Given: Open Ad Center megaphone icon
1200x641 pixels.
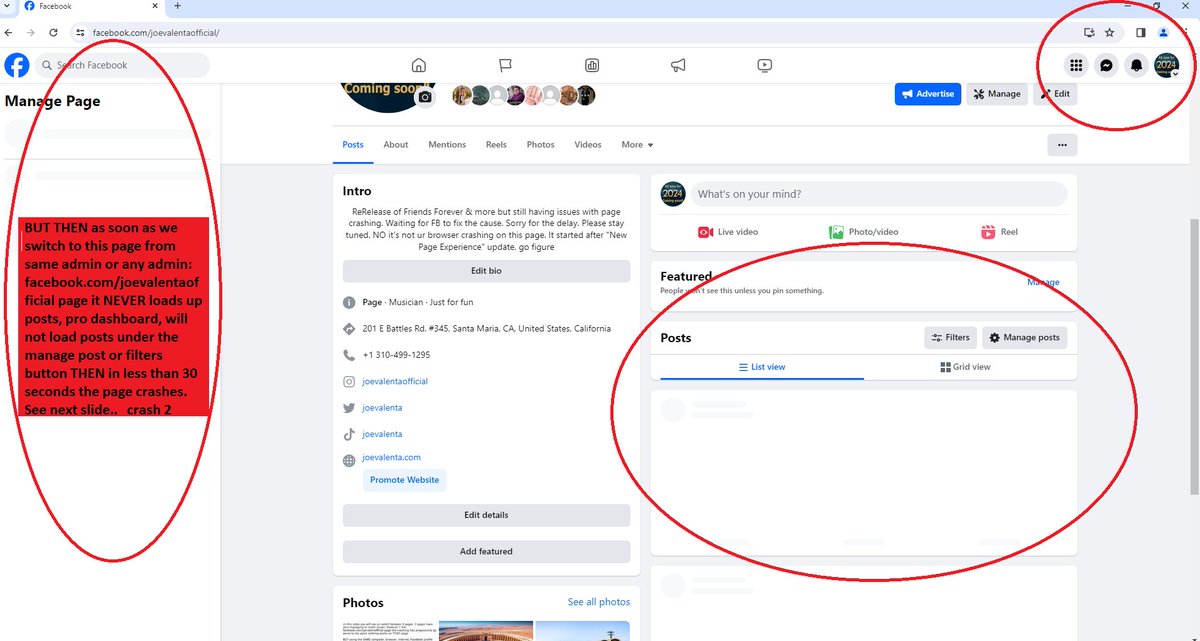Looking at the screenshot, I should [678, 65].
